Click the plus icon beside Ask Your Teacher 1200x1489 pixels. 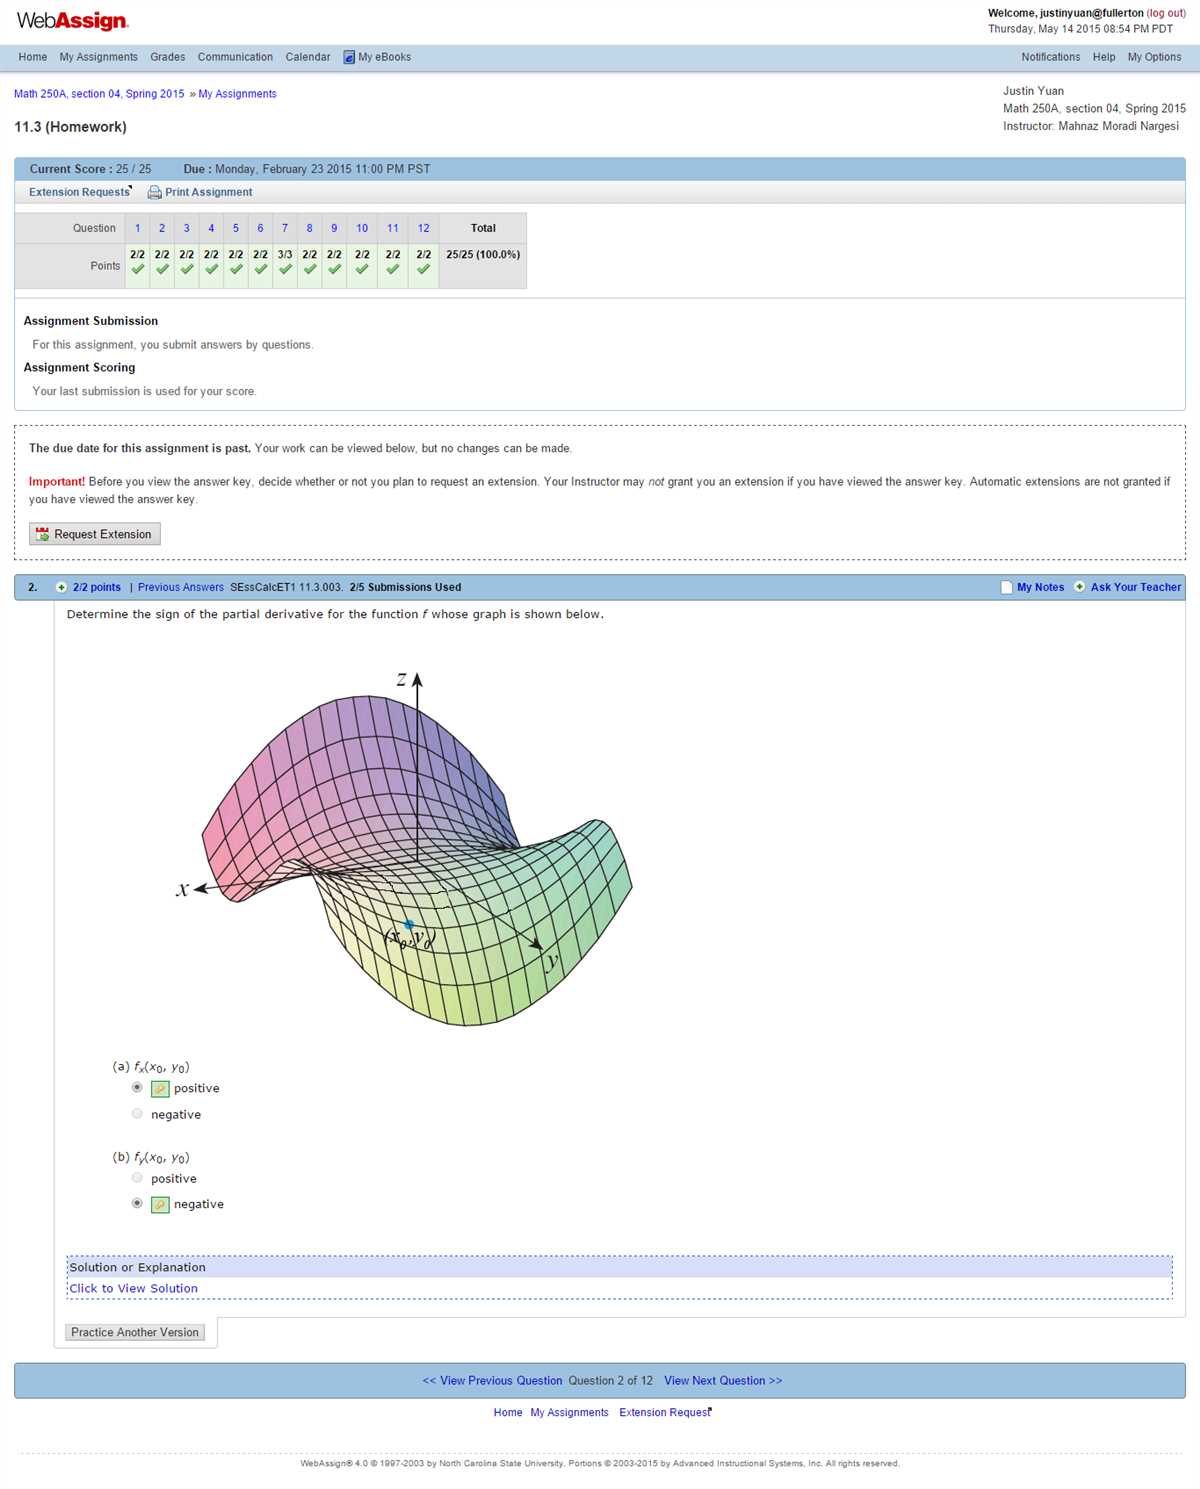click(x=1079, y=587)
